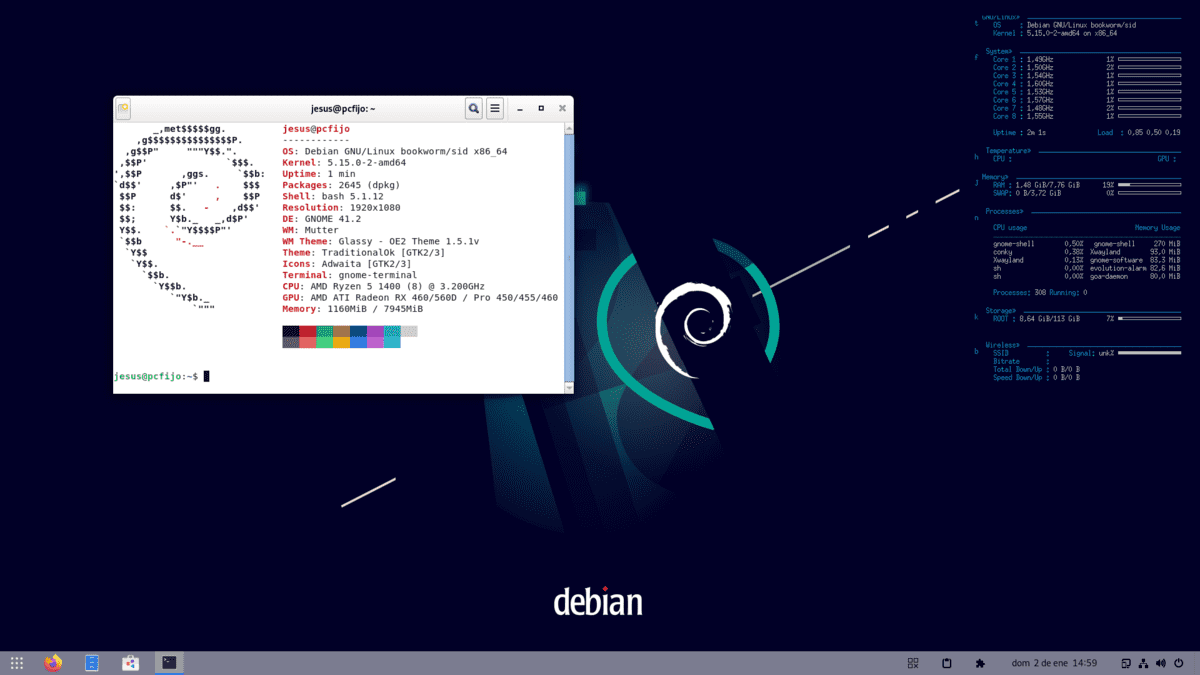Click the Kernel: 5.15.0-2-amd64 line in terminal
Image resolution: width=1200 pixels, height=675 pixels.
pyautogui.click(x=344, y=162)
